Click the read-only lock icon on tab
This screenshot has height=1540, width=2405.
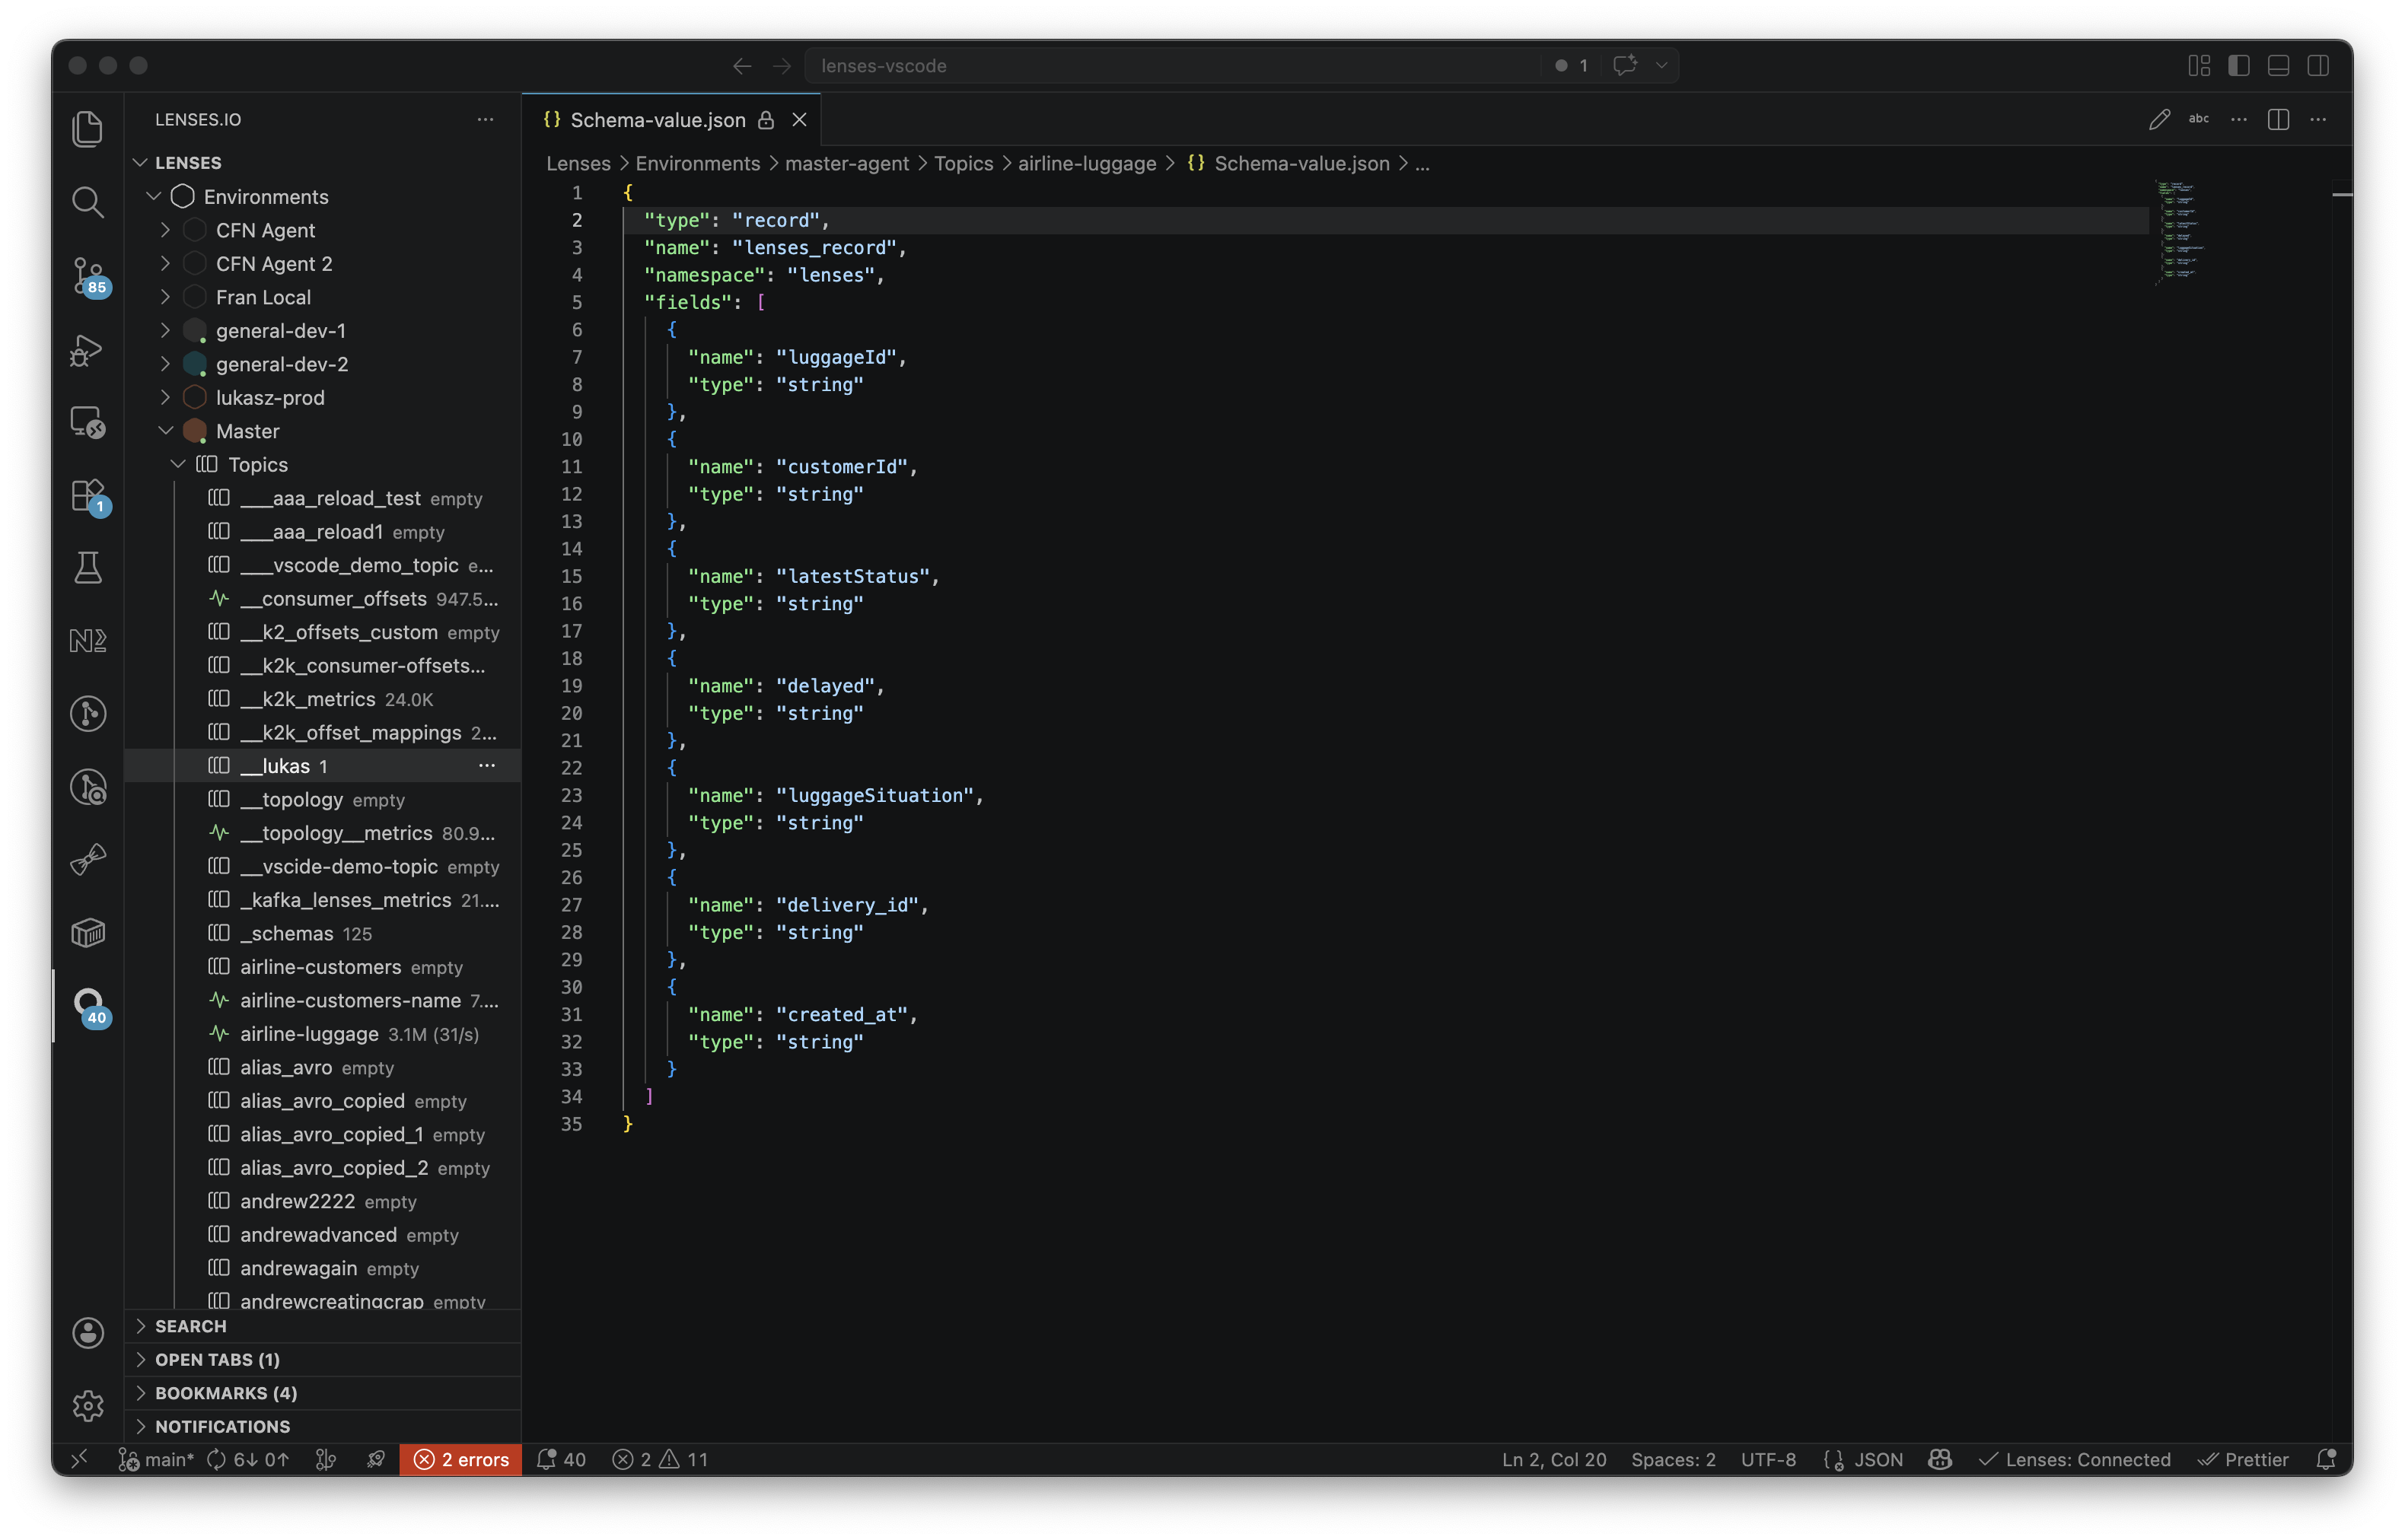coord(766,120)
